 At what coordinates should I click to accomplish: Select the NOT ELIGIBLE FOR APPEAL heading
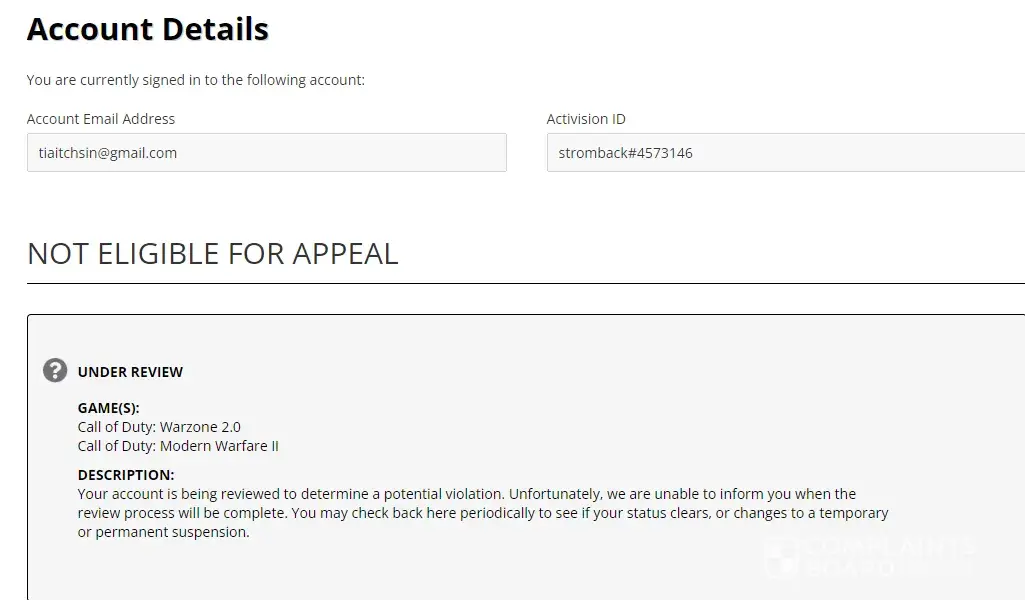click(212, 254)
